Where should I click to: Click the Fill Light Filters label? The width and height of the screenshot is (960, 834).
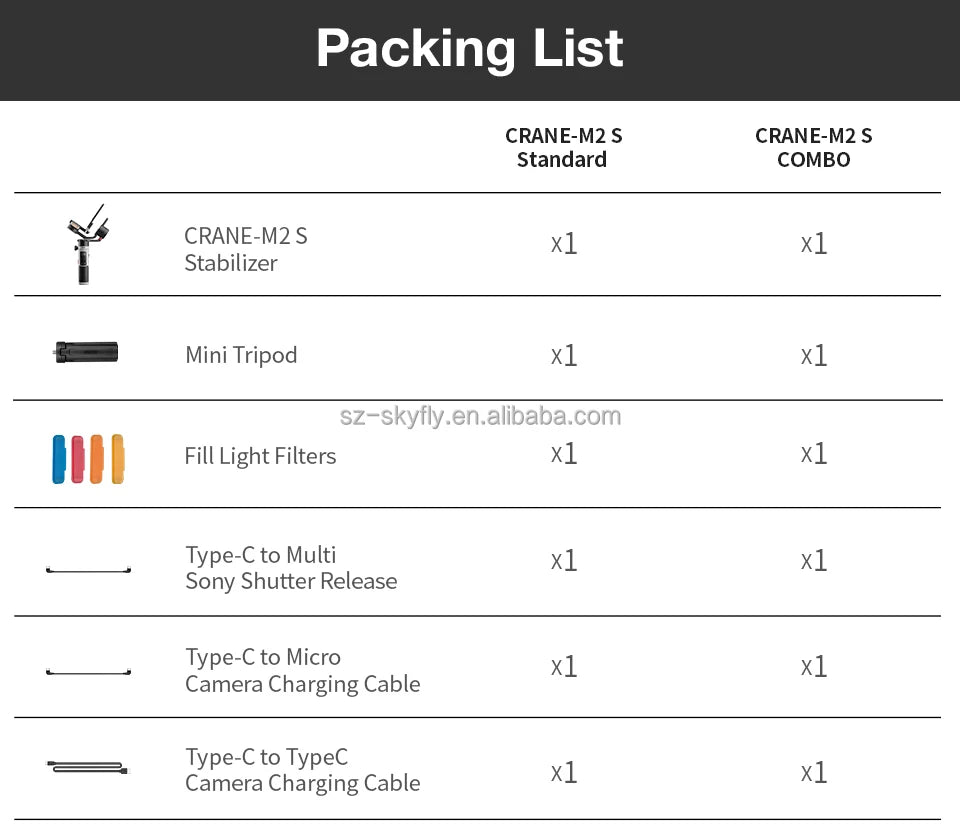point(260,456)
